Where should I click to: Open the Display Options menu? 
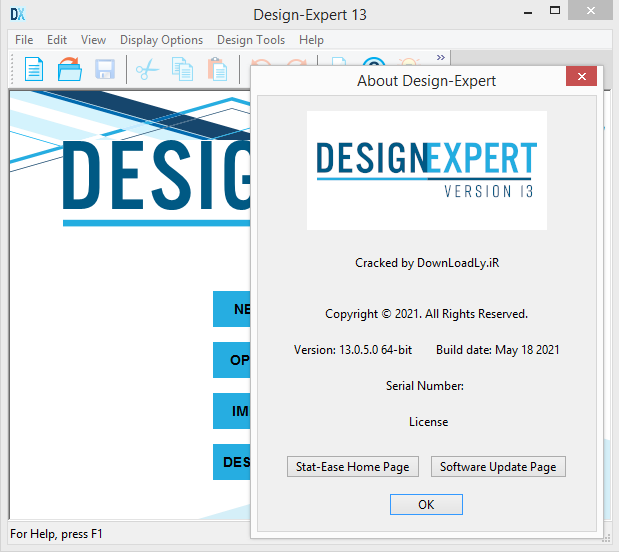161,40
